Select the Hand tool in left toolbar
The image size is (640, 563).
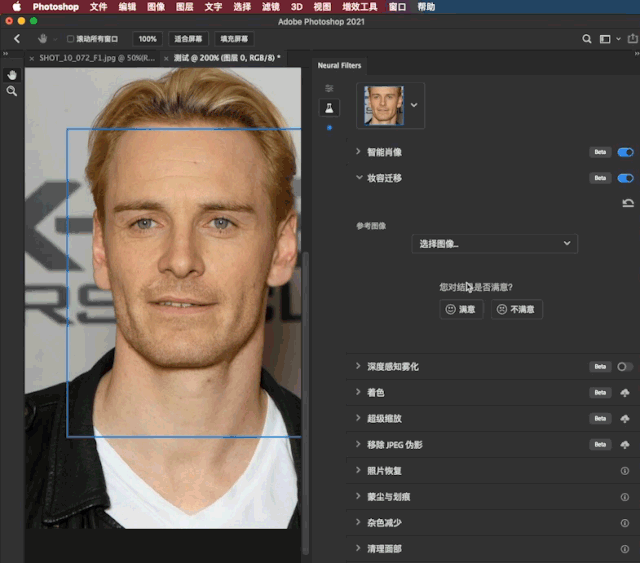pyautogui.click(x=12, y=75)
